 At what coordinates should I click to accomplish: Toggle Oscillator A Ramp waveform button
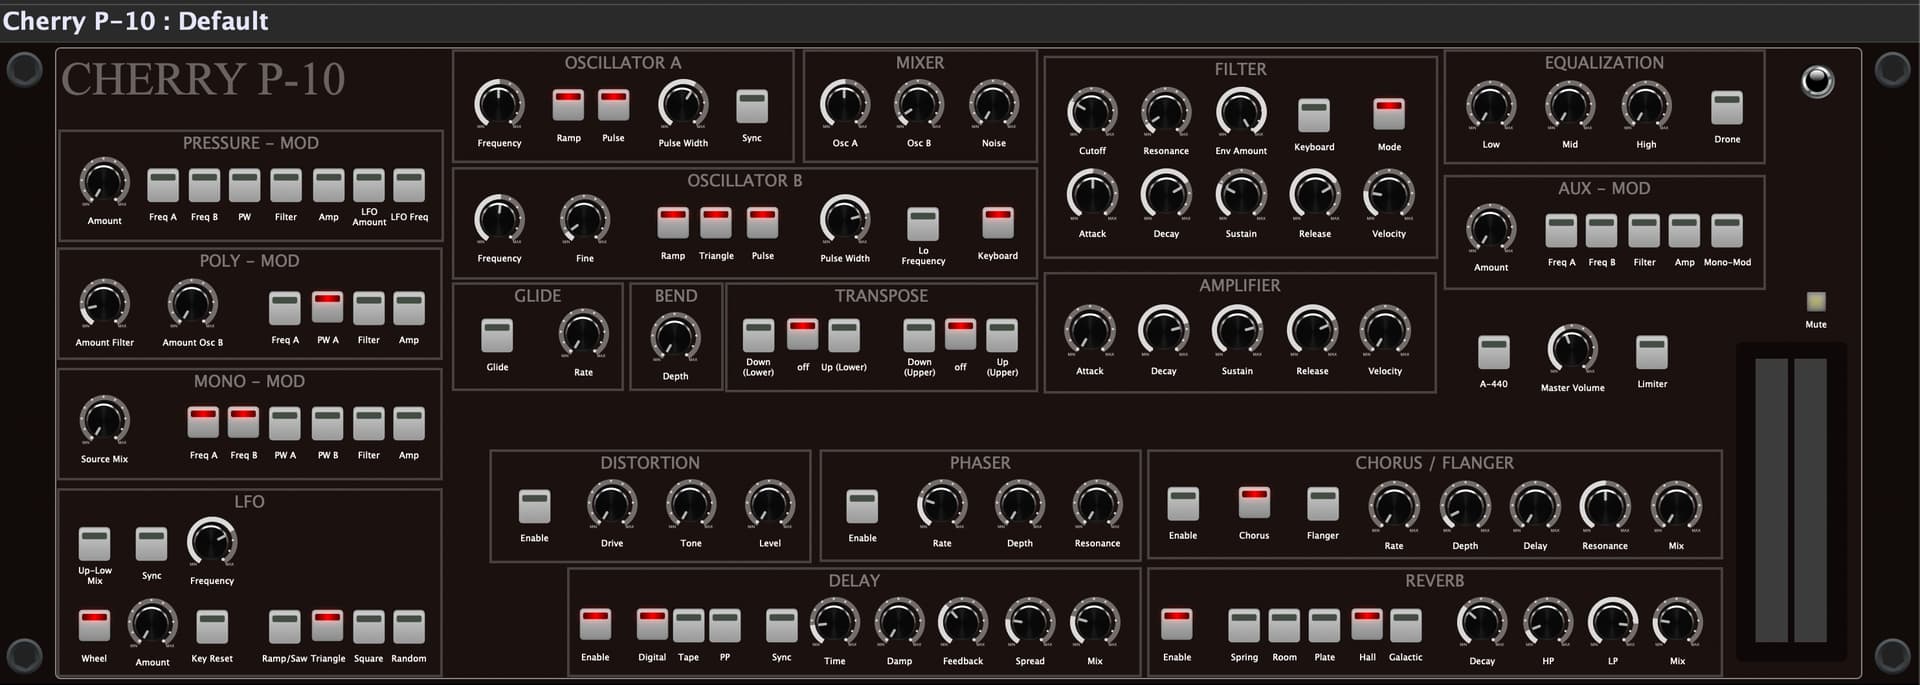point(568,106)
